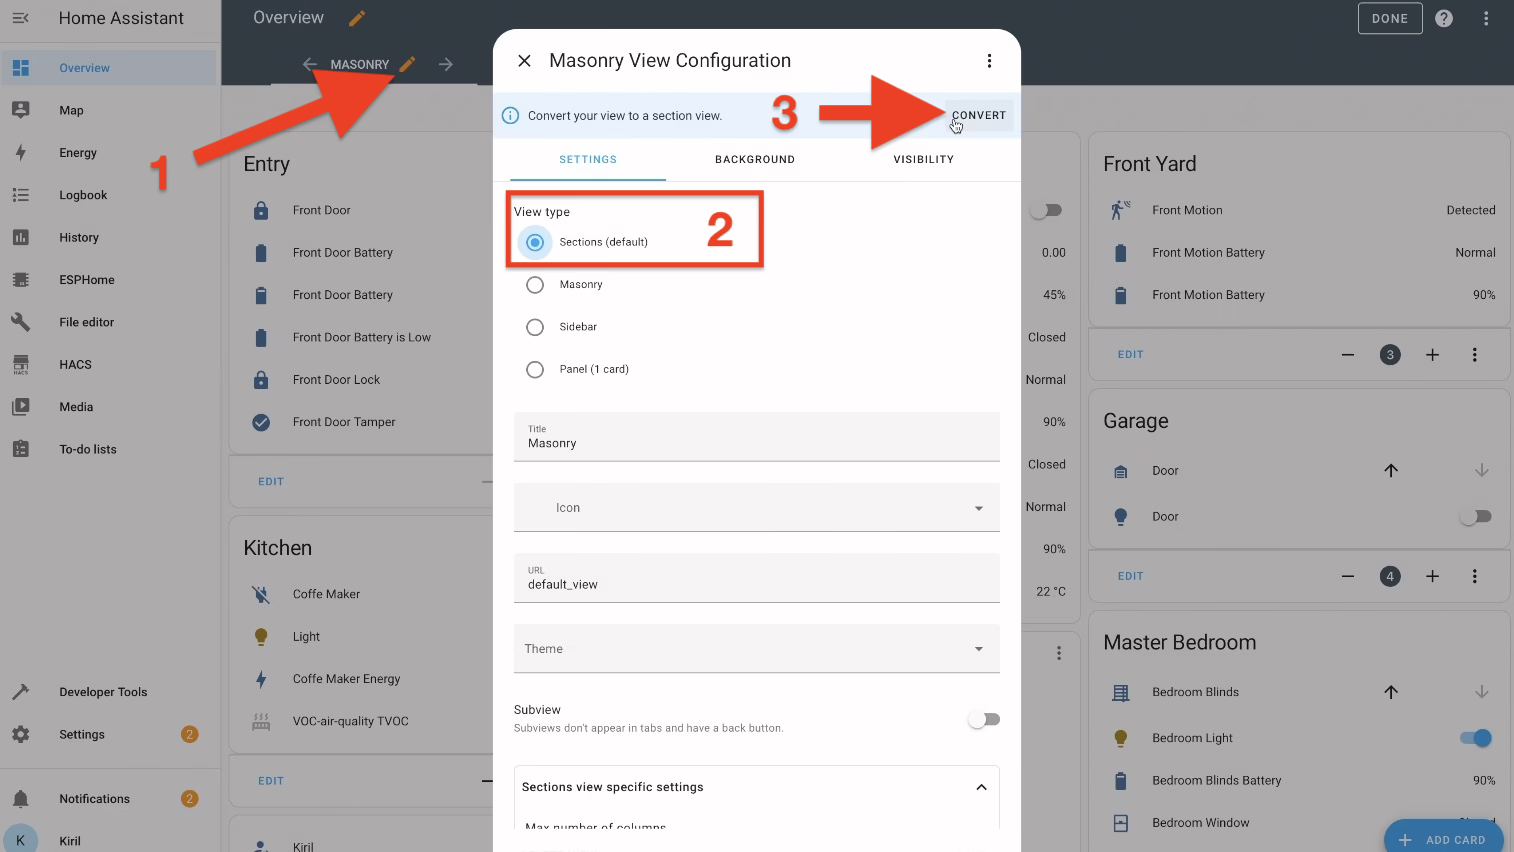
Task: Click the Garage Door up arrow
Action: (1391, 470)
